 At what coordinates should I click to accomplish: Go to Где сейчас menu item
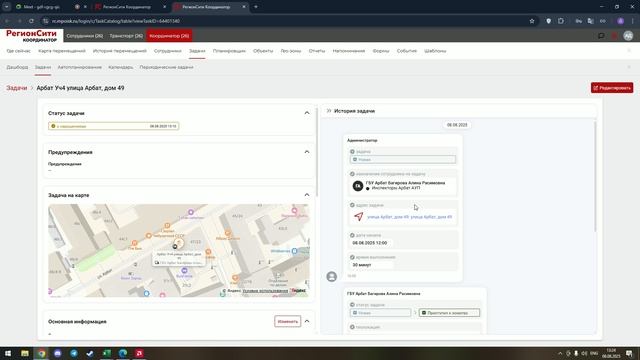point(18,51)
